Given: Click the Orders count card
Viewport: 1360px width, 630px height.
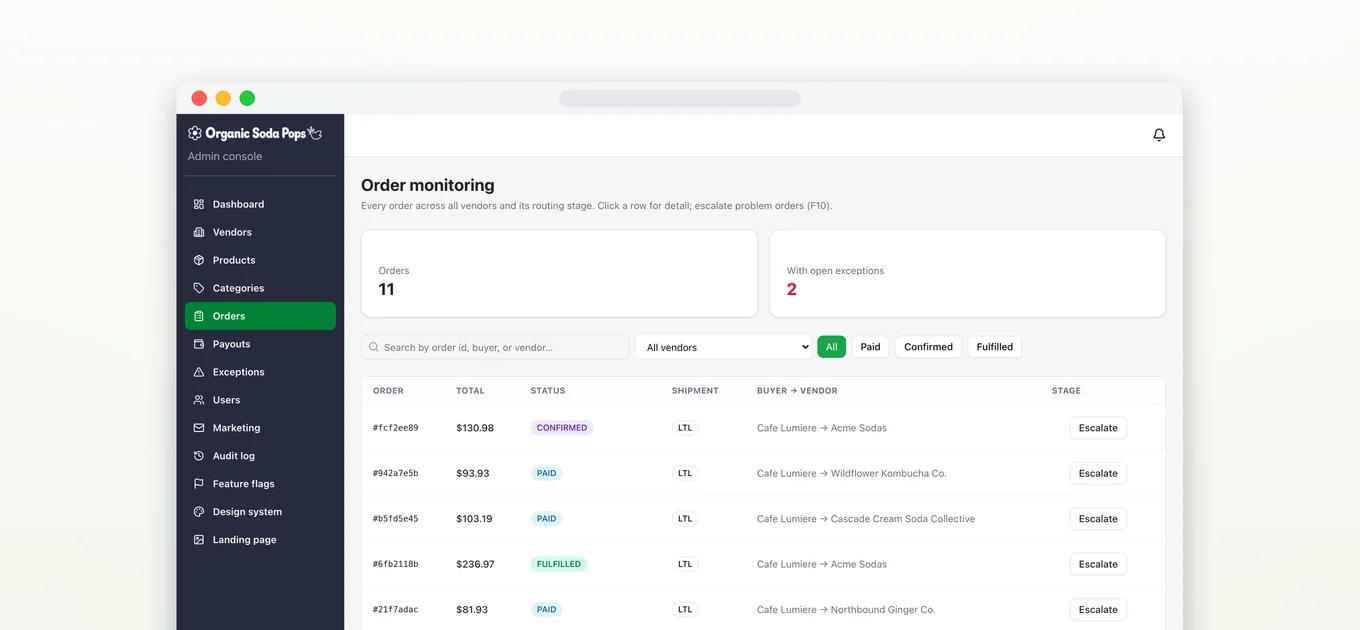Looking at the screenshot, I should (x=559, y=274).
